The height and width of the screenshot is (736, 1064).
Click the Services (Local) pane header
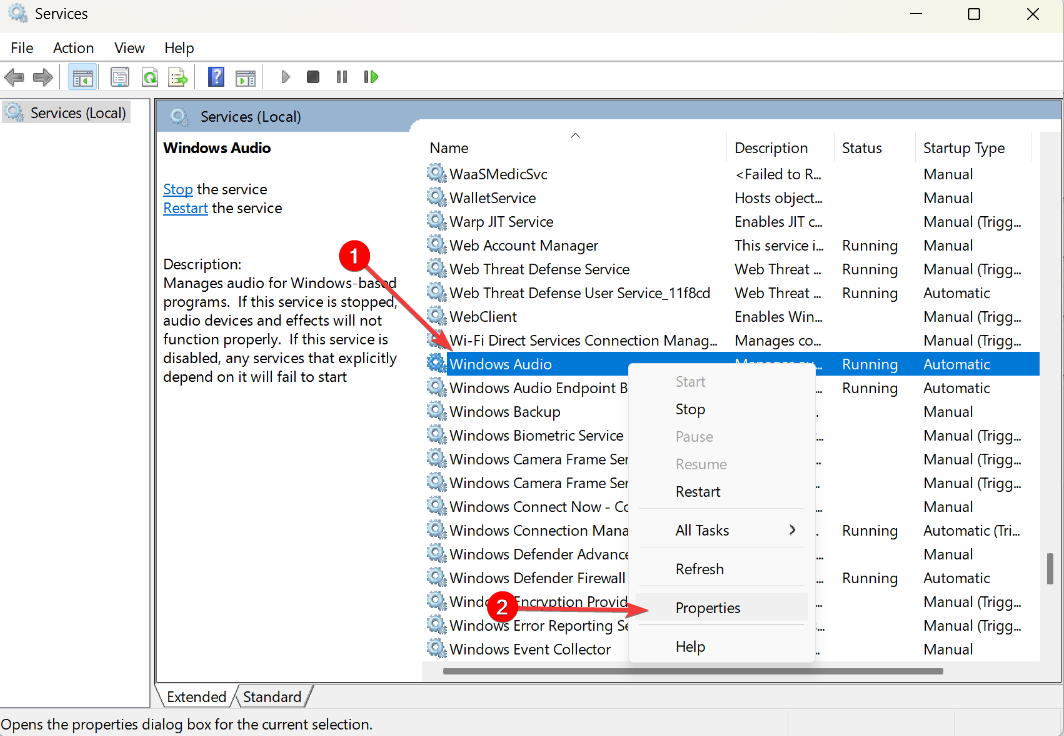click(x=251, y=117)
